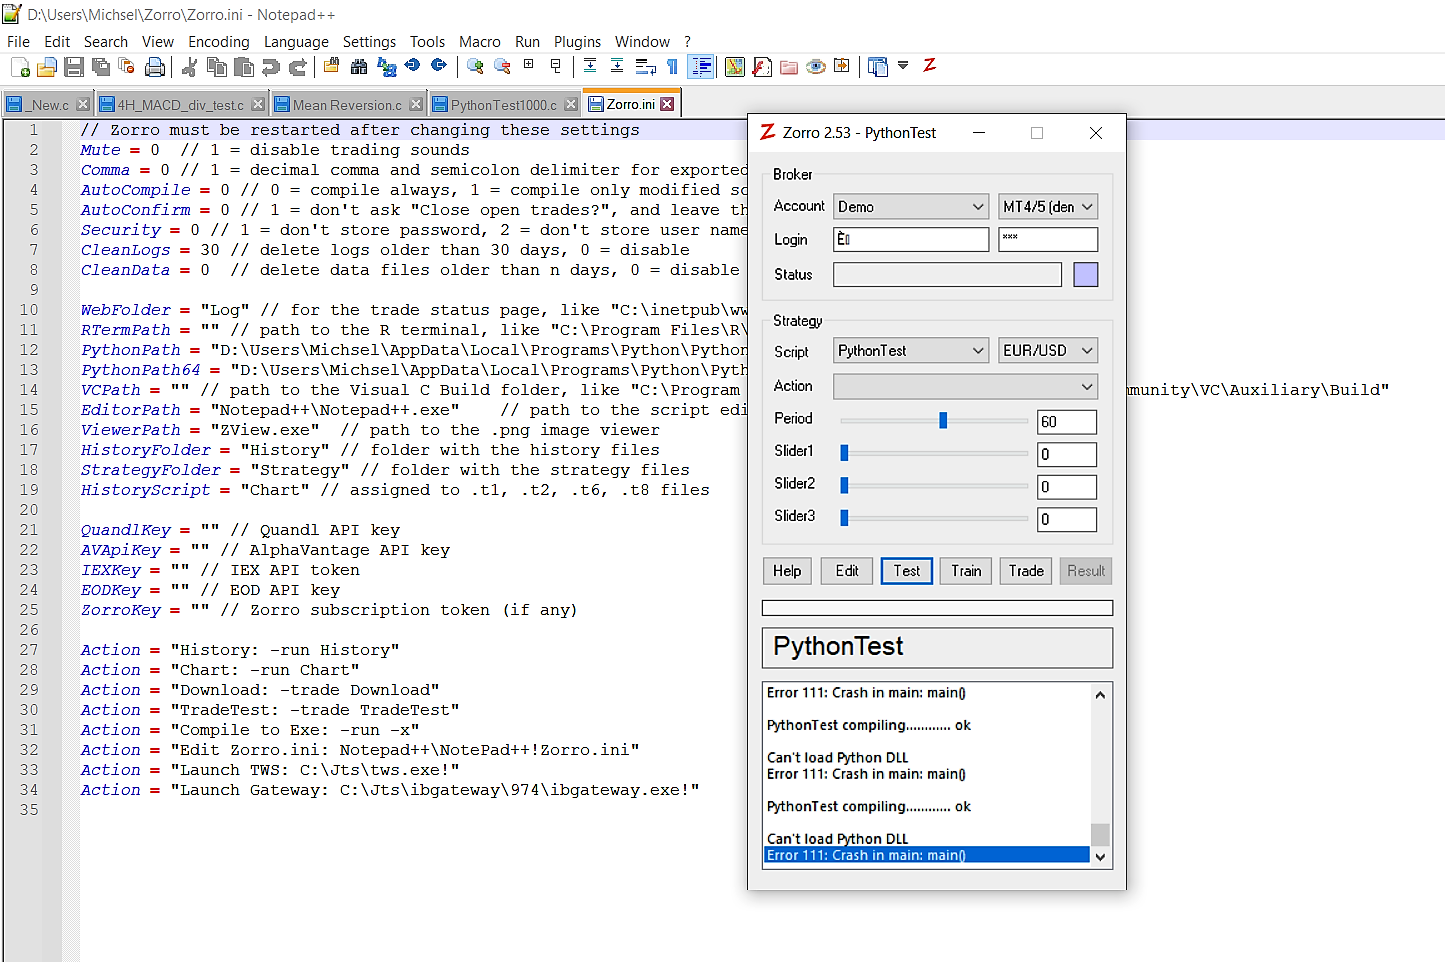Click the Zorro message log scroll-down arrow

click(x=1100, y=857)
